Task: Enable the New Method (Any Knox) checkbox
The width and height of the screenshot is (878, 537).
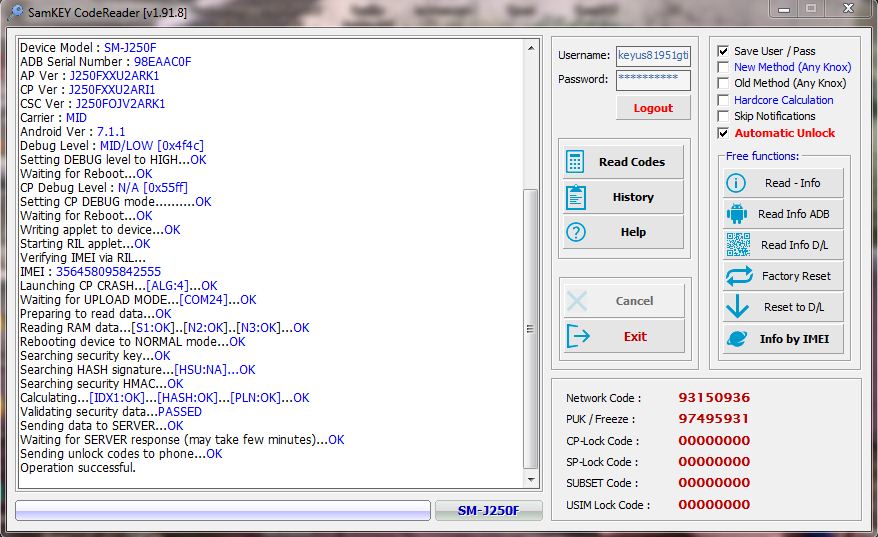Action: point(723,67)
